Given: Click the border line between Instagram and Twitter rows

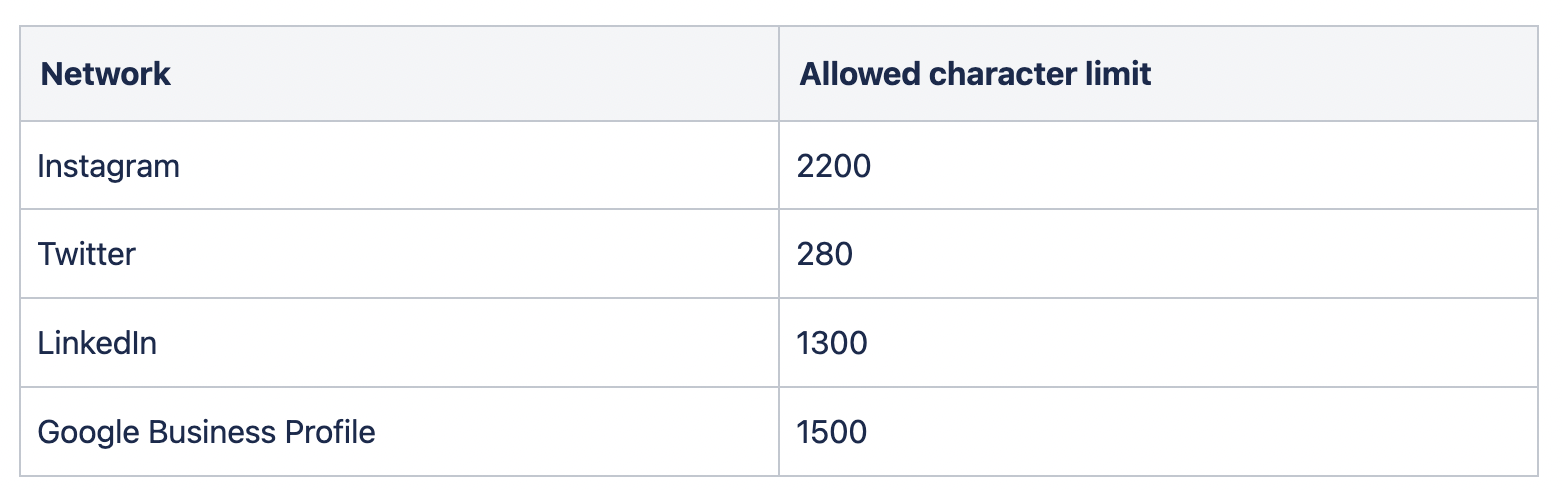Looking at the screenshot, I should [779, 209].
